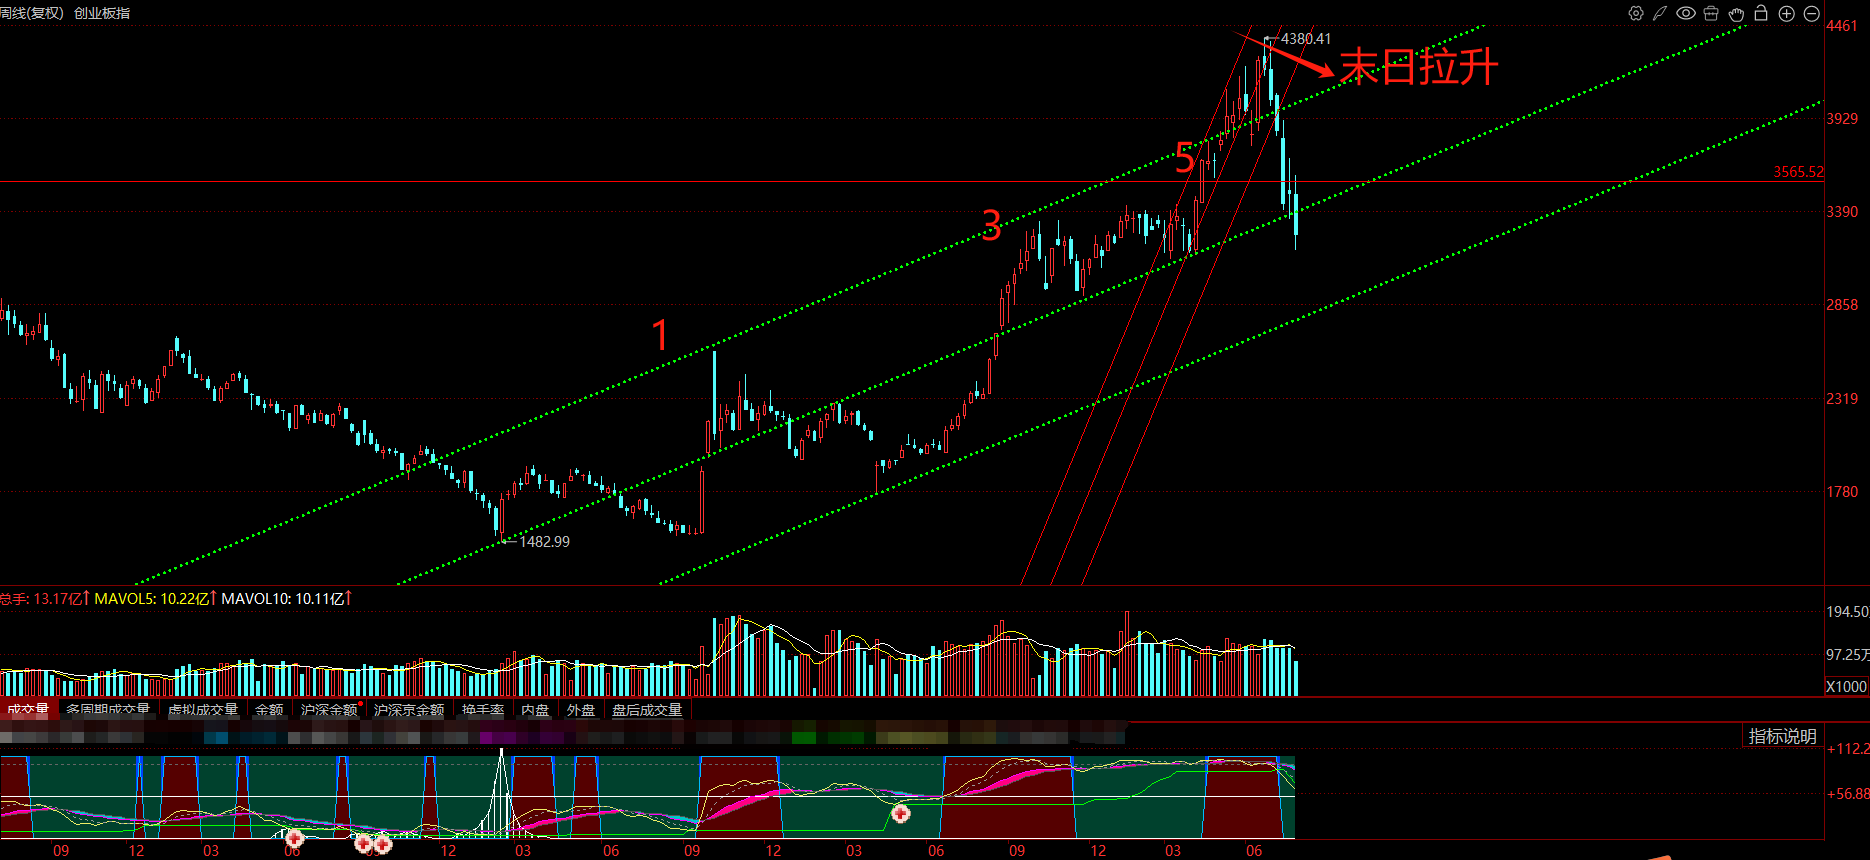The width and height of the screenshot is (1870, 860).
Task: Click the X1000 volume scale label
Action: coord(1846,687)
